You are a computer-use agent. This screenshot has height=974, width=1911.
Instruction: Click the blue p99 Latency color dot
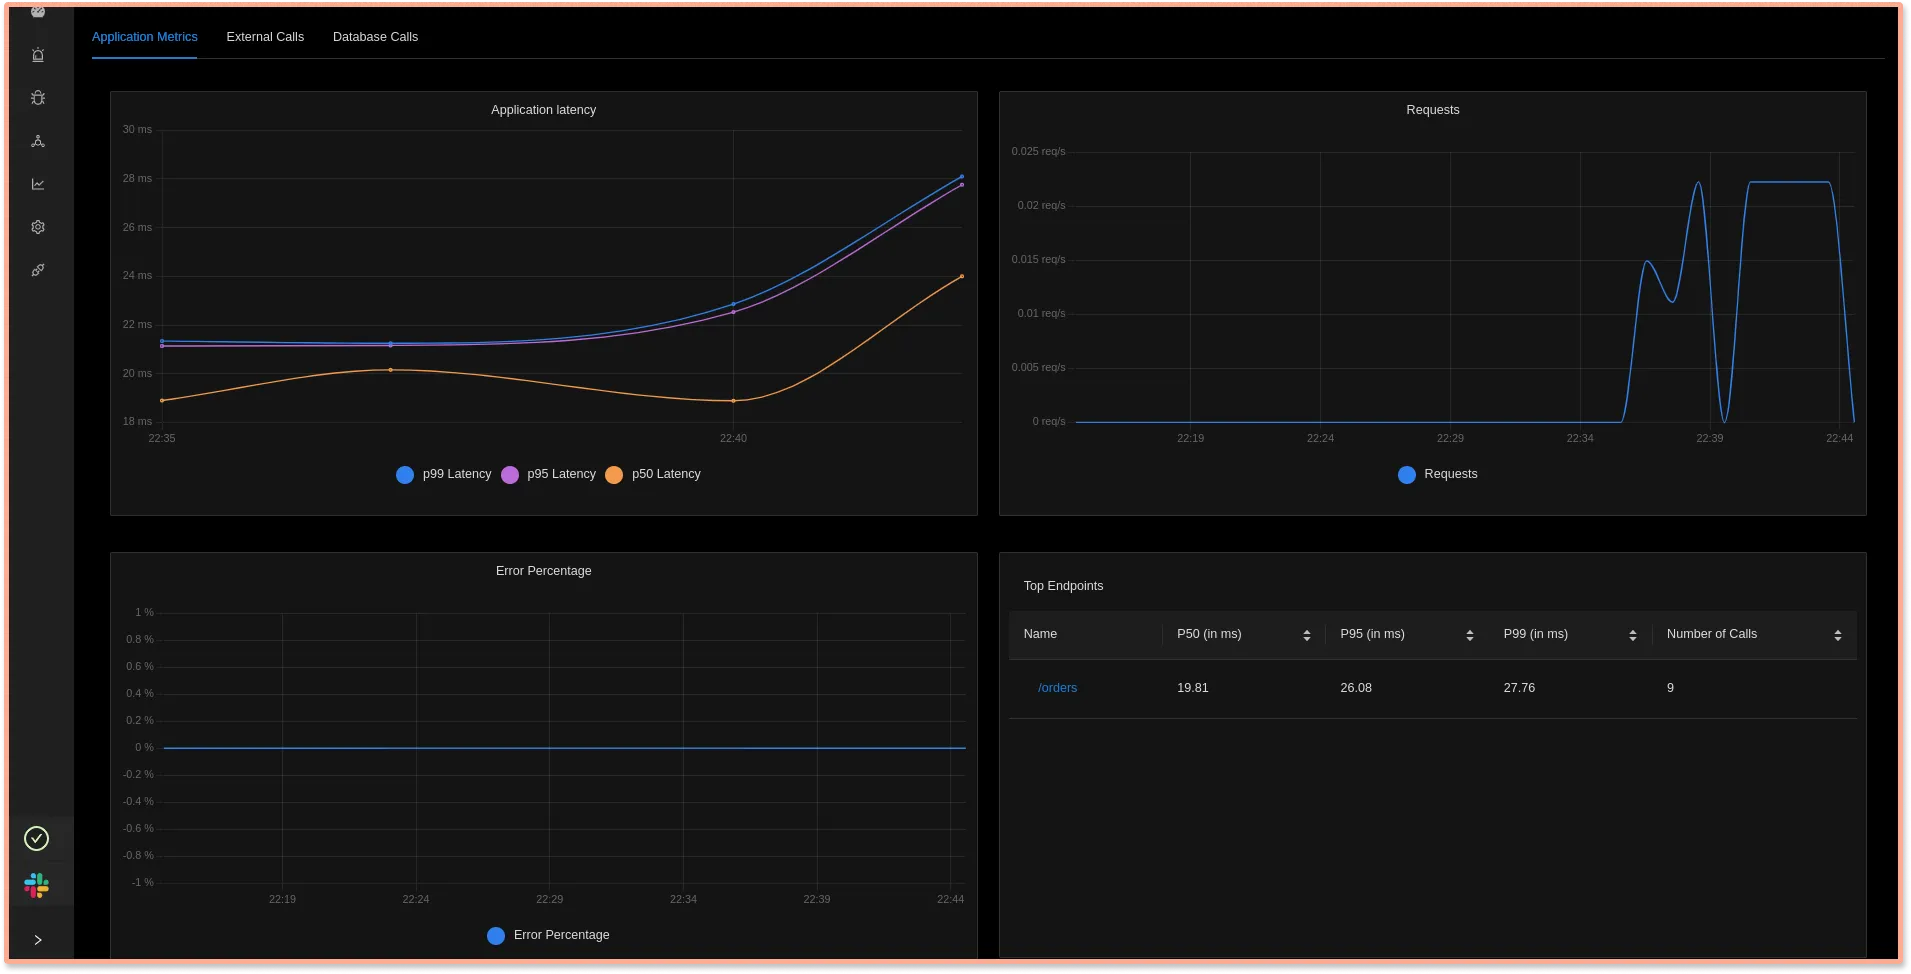click(x=405, y=475)
